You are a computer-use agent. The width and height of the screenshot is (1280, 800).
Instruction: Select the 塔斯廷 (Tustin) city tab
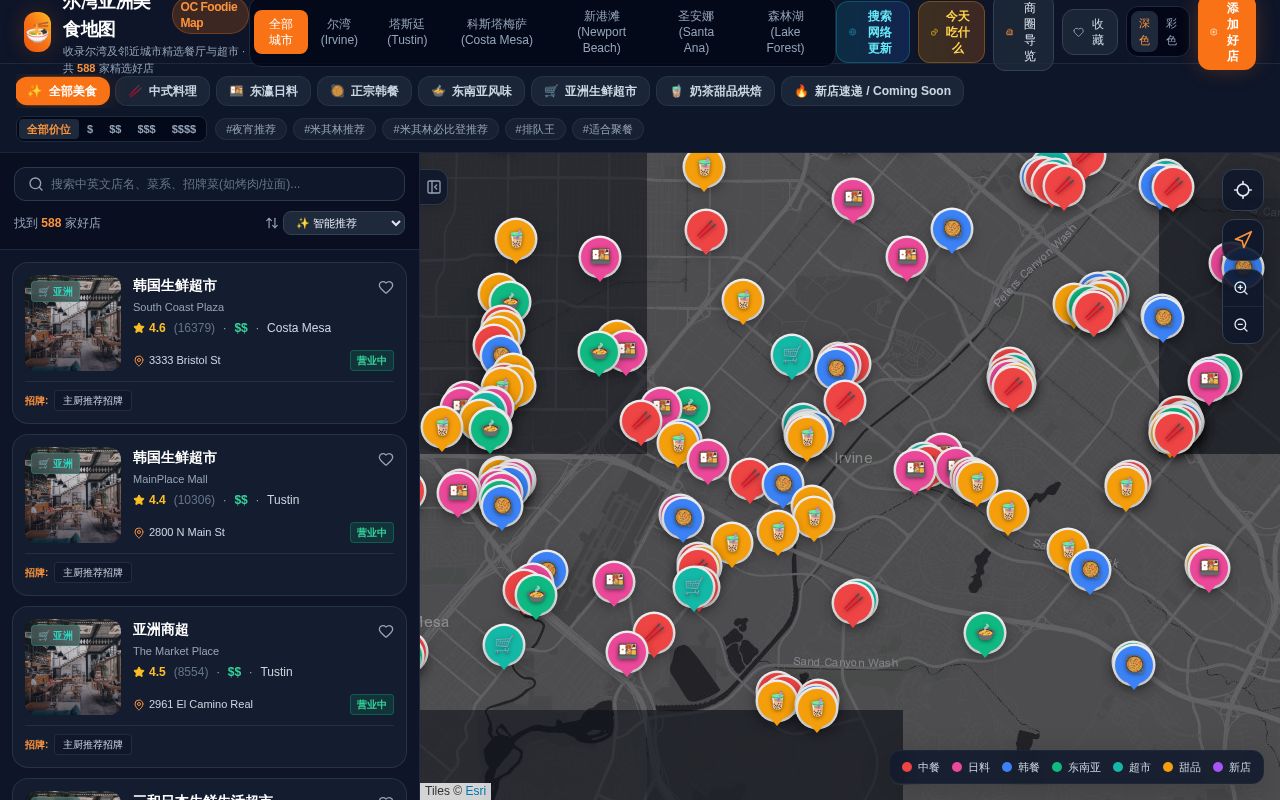tap(407, 32)
